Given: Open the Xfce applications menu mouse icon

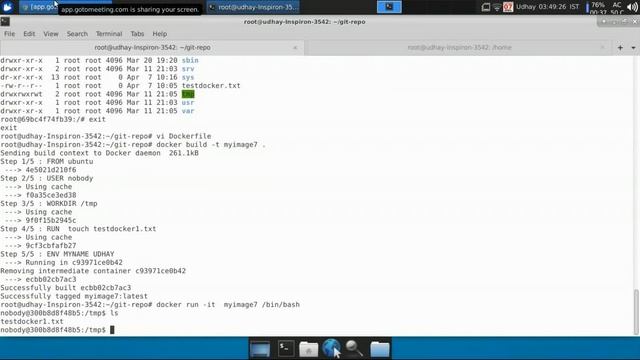Looking at the screenshot, I should [8, 7].
